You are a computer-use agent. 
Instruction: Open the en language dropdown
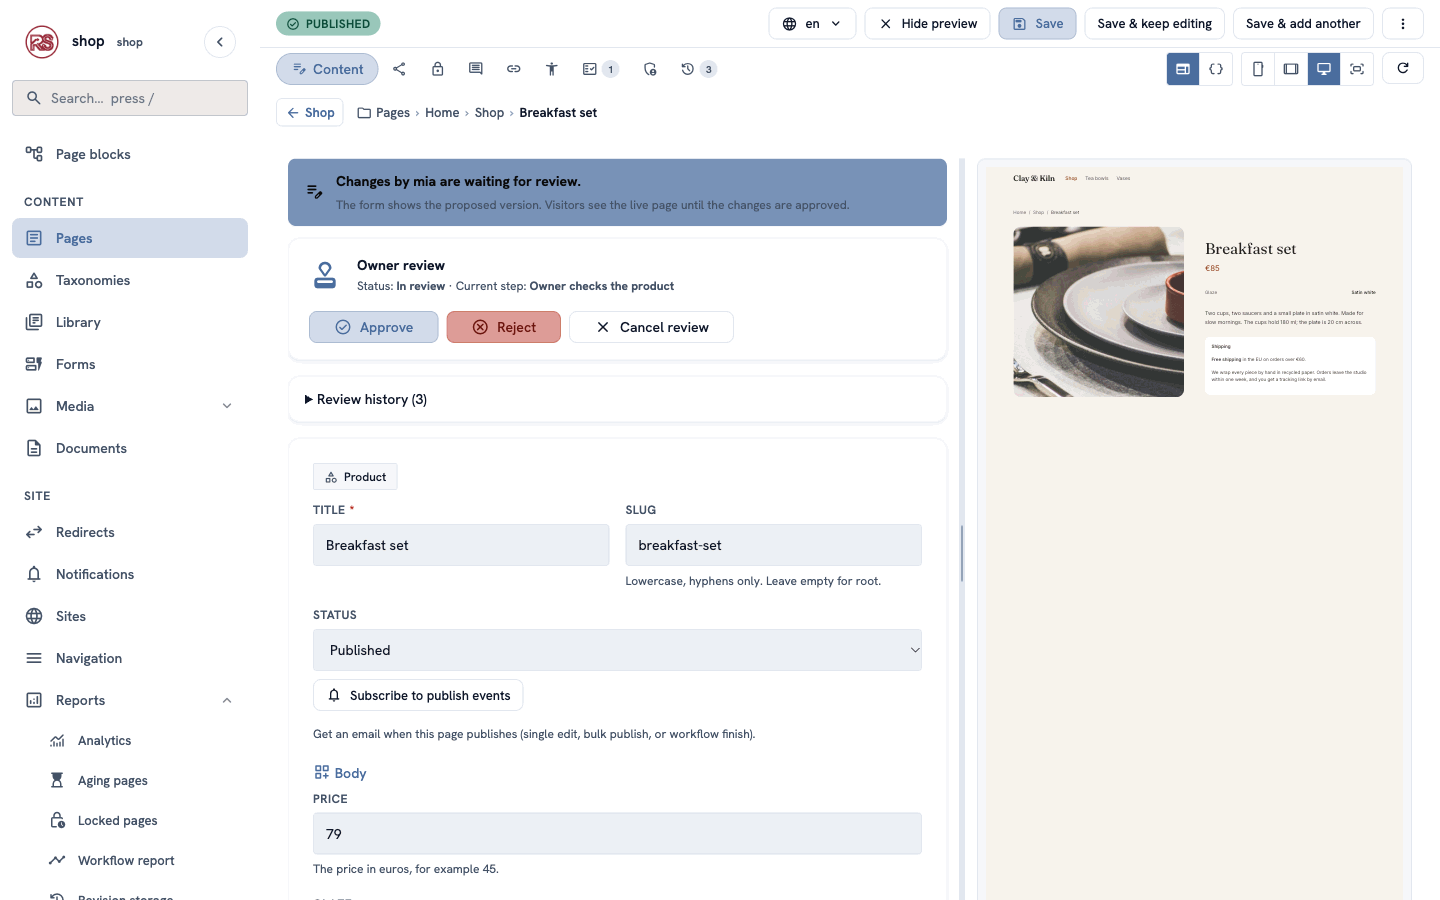click(812, 24)
